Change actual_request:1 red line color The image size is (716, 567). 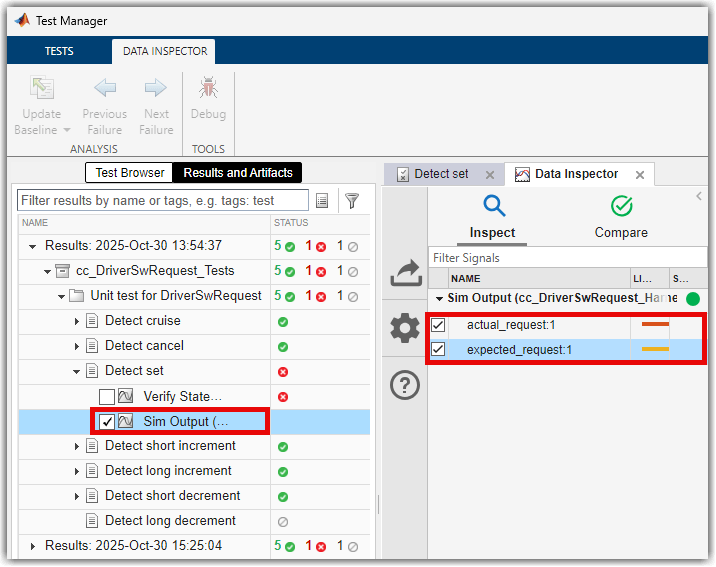coord(655,324)
